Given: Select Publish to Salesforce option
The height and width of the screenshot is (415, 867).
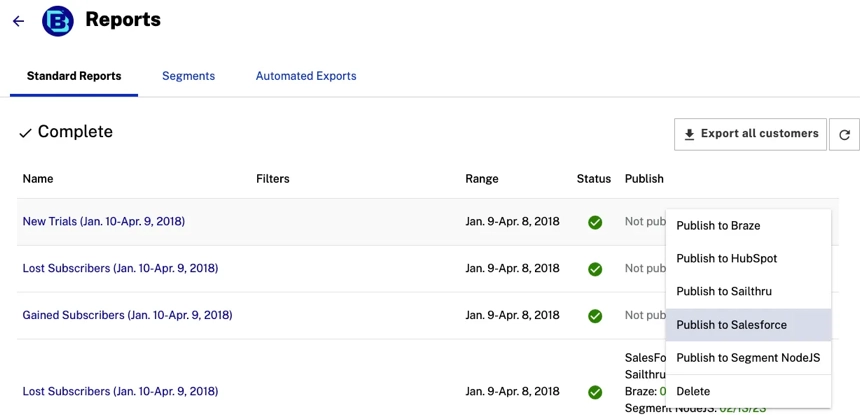Looking at the screenshot, I should [731, 325].
